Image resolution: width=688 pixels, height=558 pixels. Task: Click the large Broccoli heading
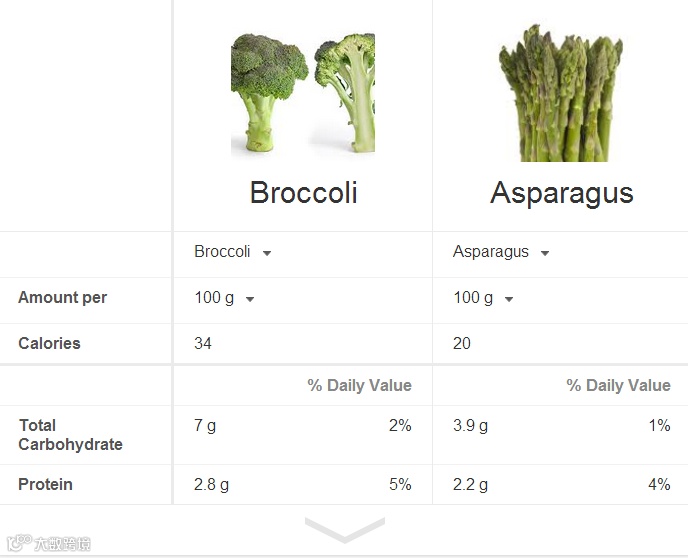[x=303, y=192]
